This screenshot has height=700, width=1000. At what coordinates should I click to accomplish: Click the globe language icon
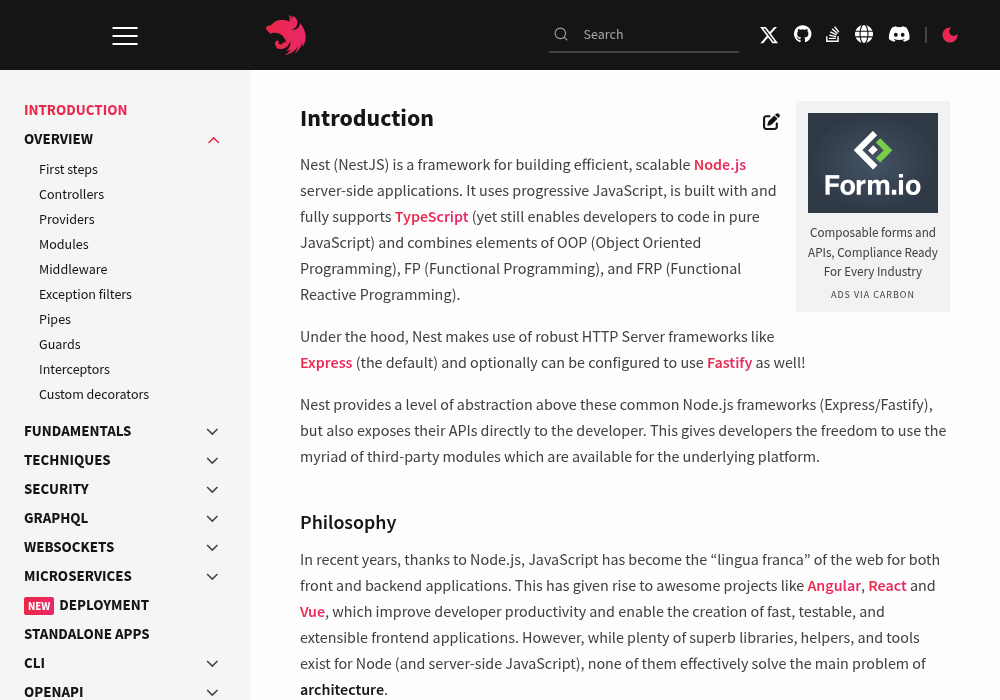click(864, 34)
